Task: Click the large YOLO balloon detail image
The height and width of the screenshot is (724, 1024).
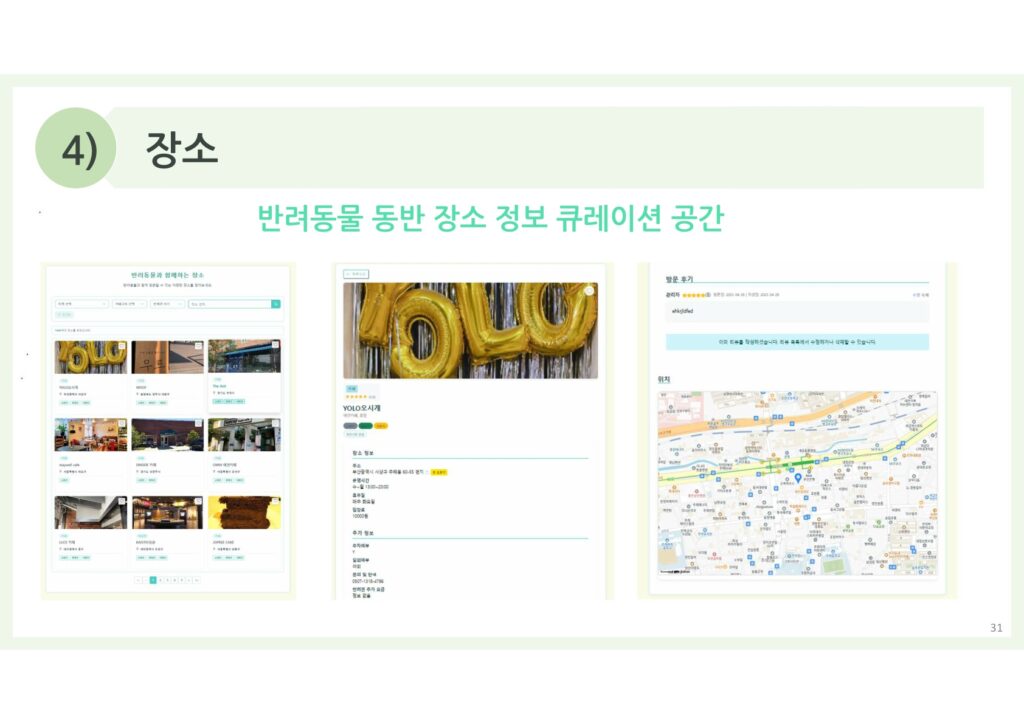Action: tap(470, 330)
